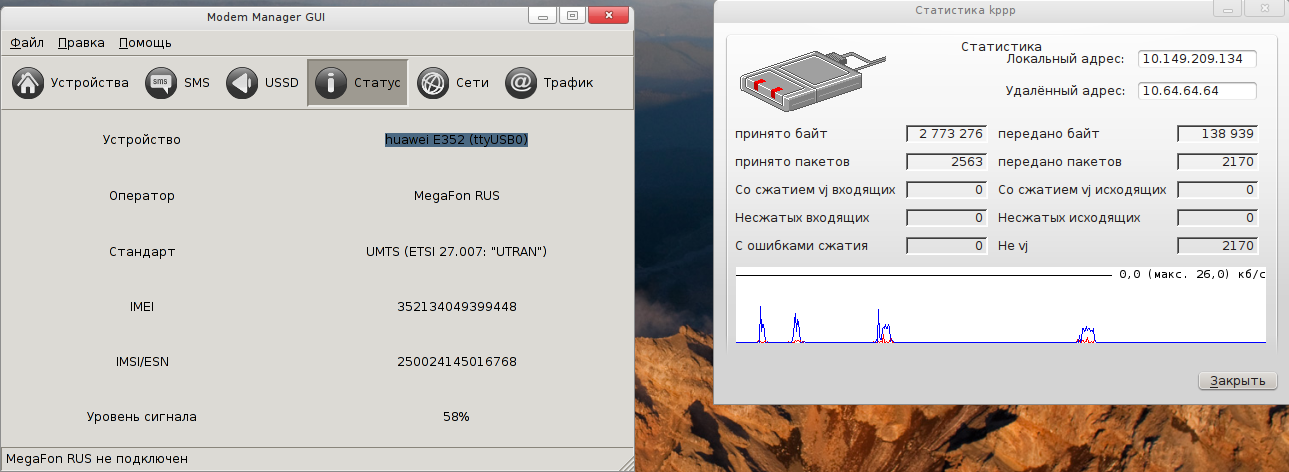Image resolution: width=1289 pixels, height=472 pixels.
Task: Open the Правка menu
Action: 81,43
